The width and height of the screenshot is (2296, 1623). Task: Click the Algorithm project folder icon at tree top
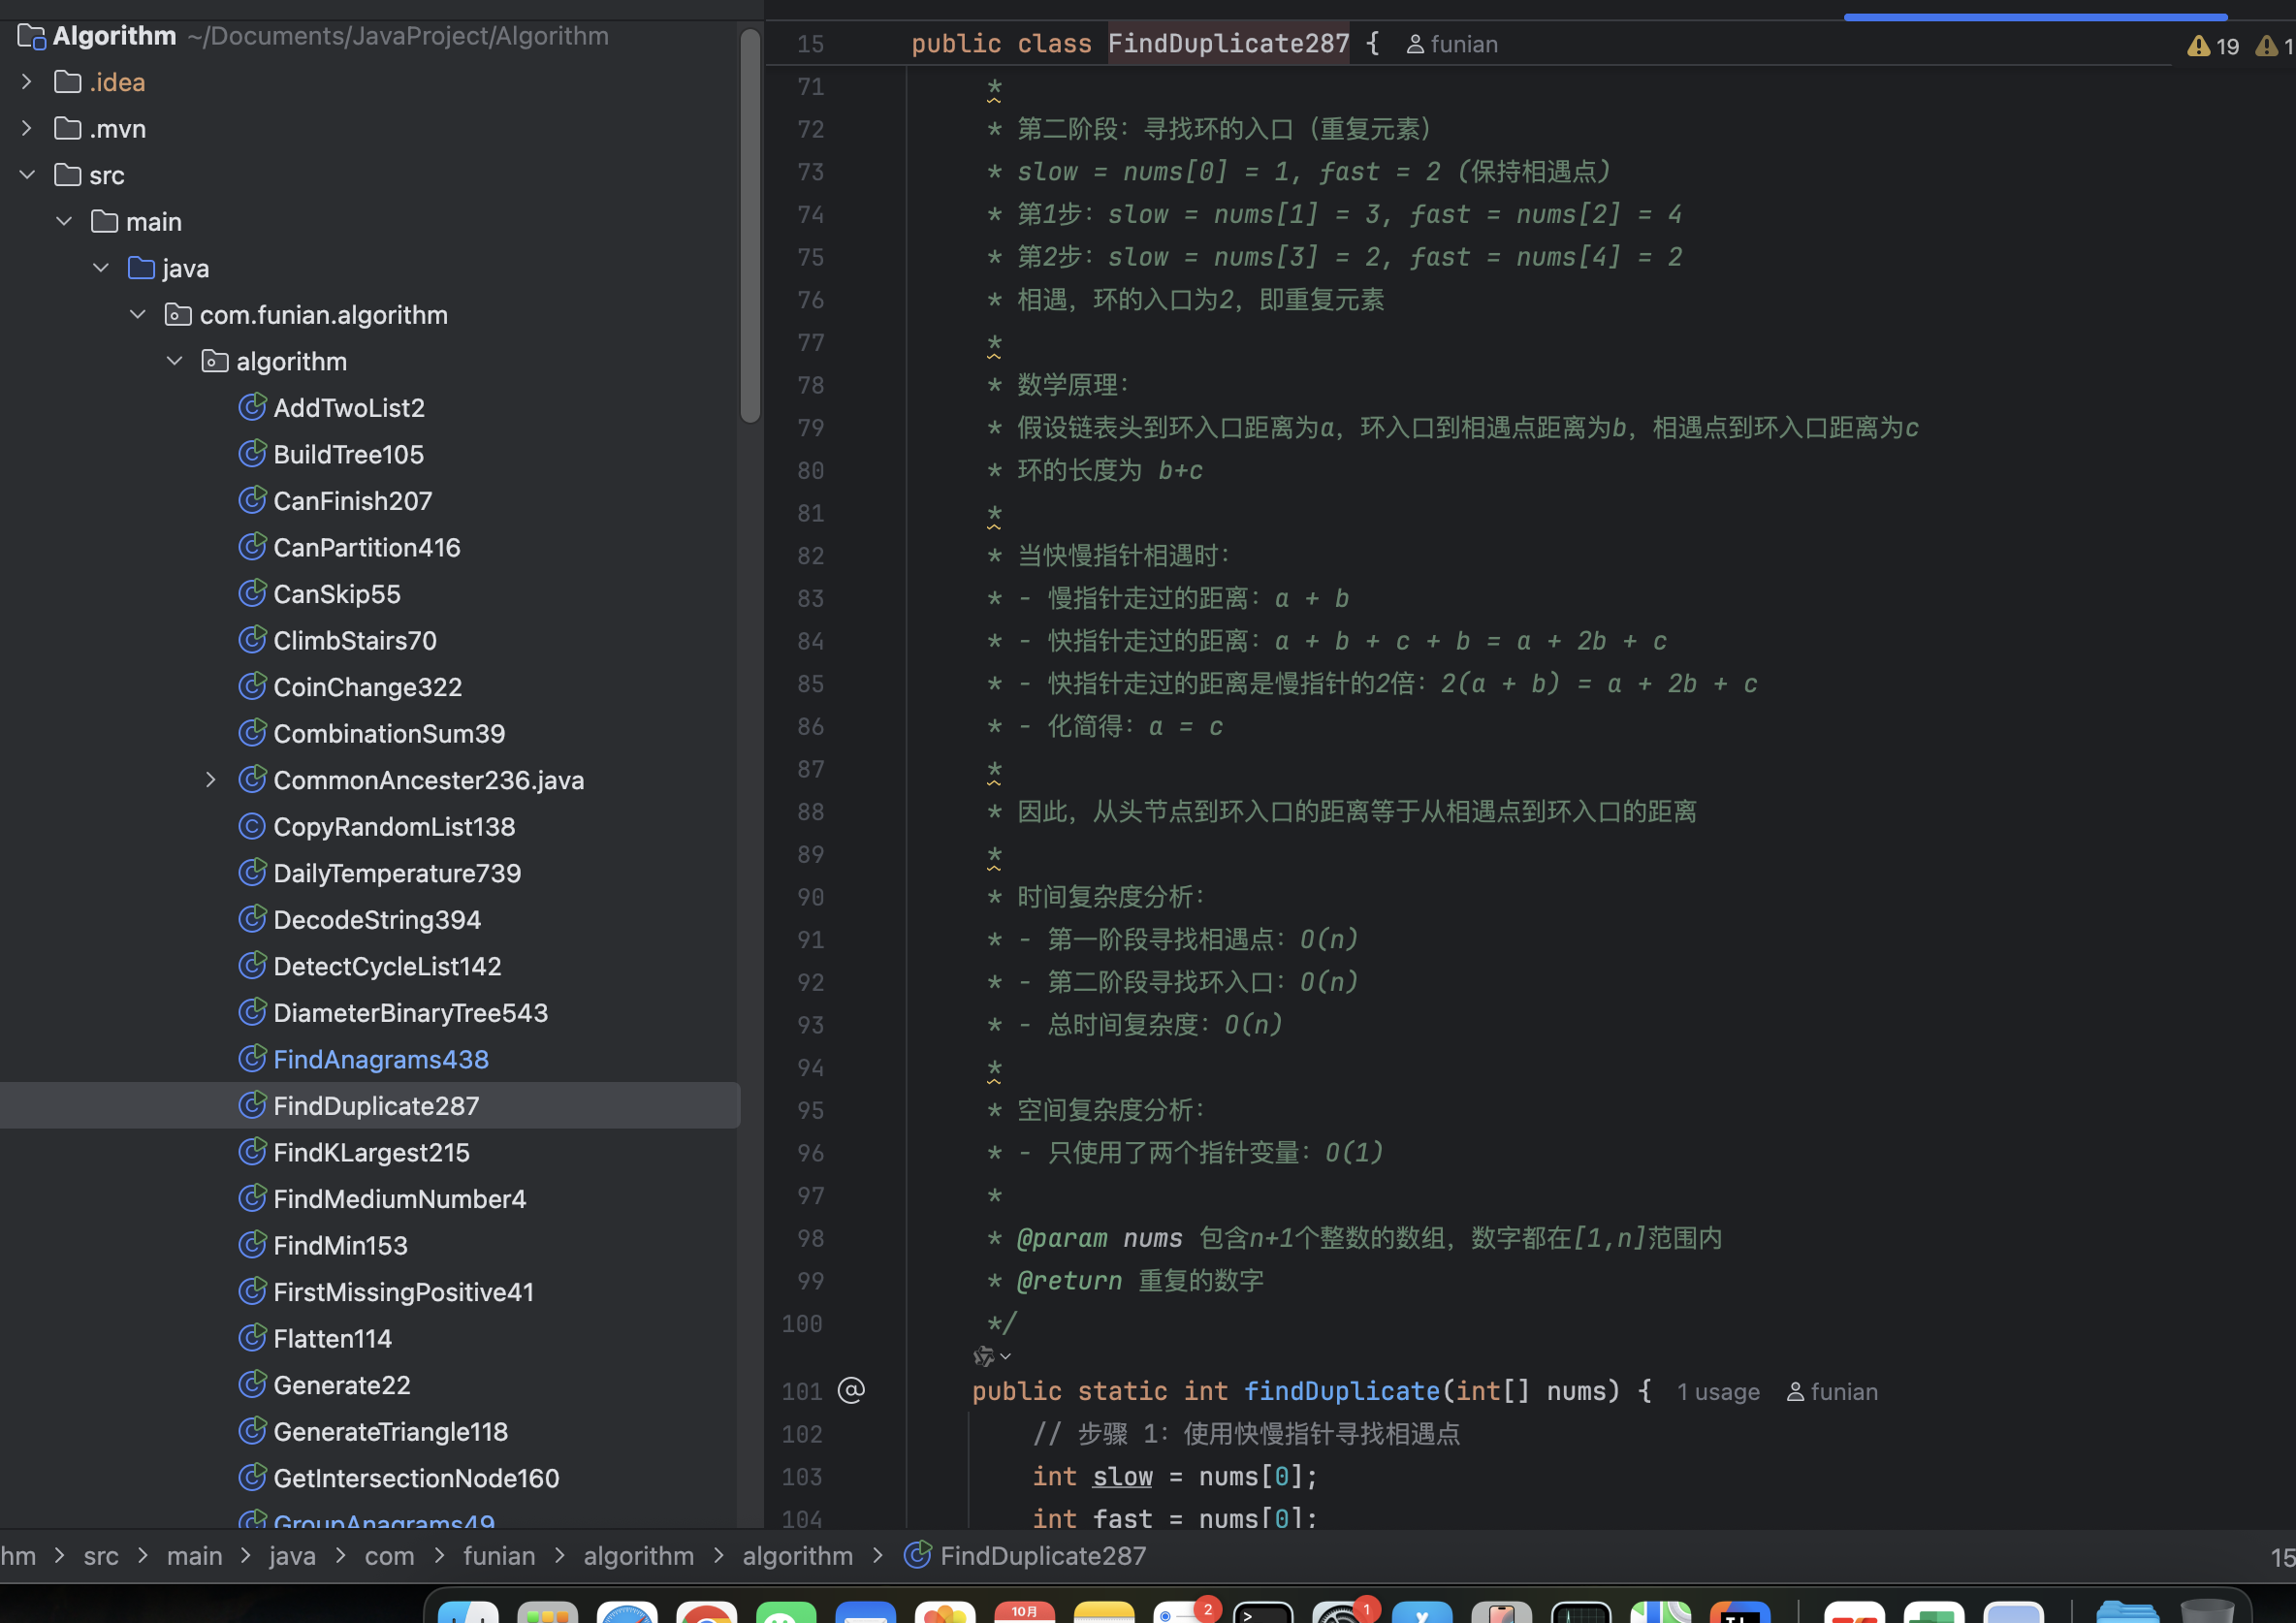tap(31, 36)
